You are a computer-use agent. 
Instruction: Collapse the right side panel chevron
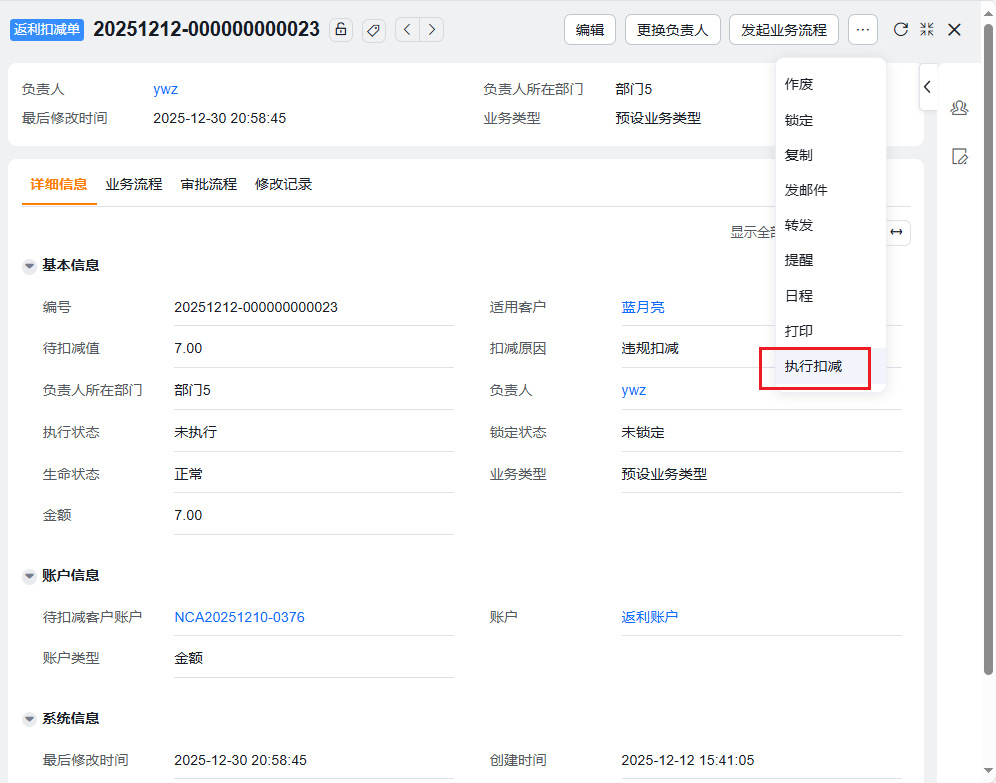(x=927, y=87)
